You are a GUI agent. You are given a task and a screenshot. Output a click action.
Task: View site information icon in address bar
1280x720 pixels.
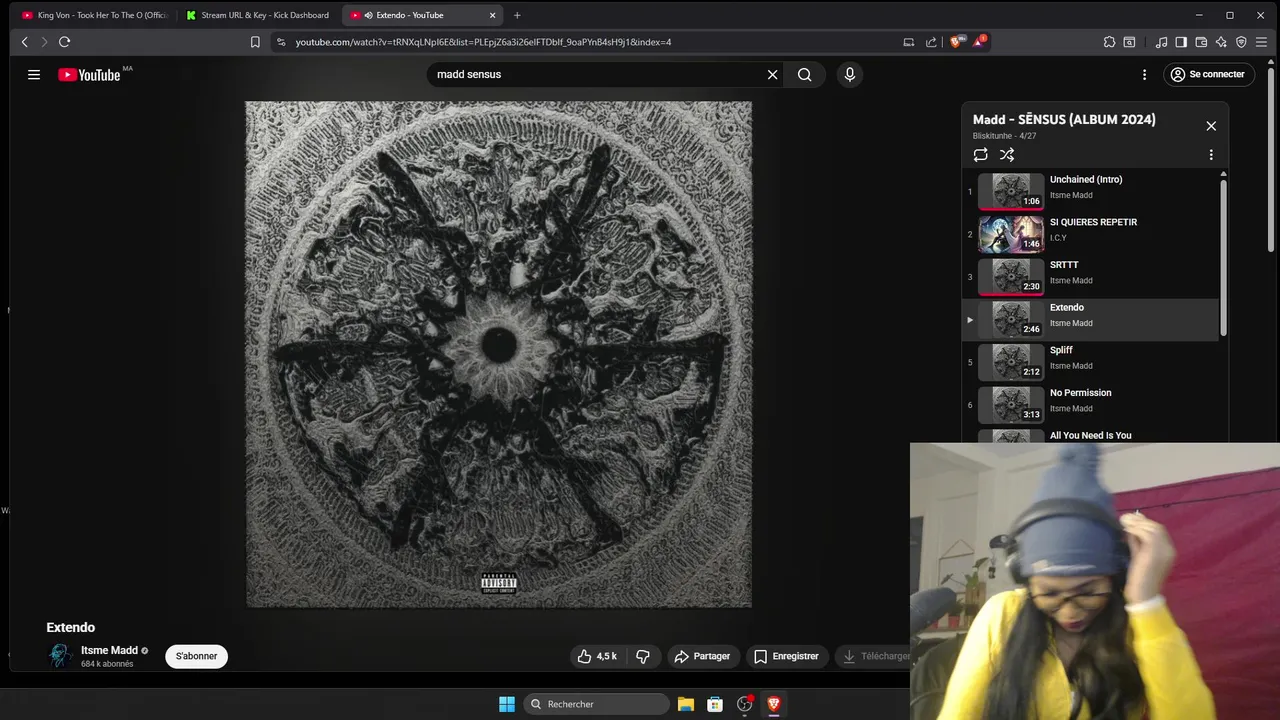pyautogui.click(x=281, y=42)
